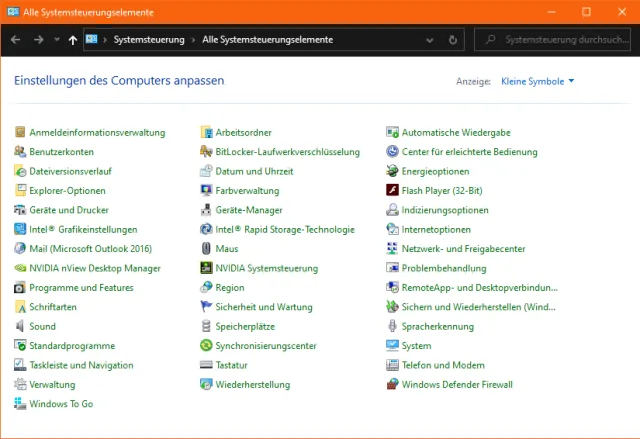Click the Windows Defender Firewall icon
This screenshot has width=640, height=439.
pyautogui.click(x=393, y=384)
